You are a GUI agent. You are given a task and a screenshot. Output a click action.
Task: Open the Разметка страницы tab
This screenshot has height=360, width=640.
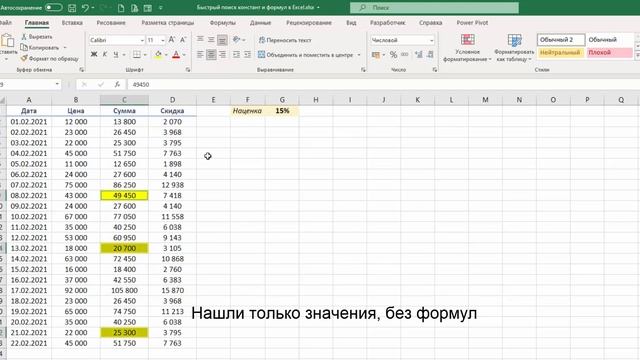[x=168, y=23]
